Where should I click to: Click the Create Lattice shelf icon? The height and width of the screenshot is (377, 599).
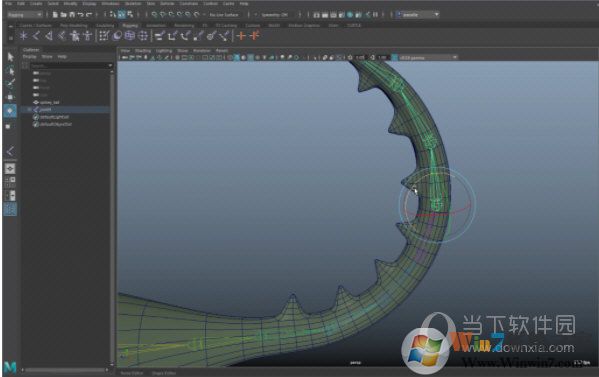pyautogui.click(x=130, y=36)
